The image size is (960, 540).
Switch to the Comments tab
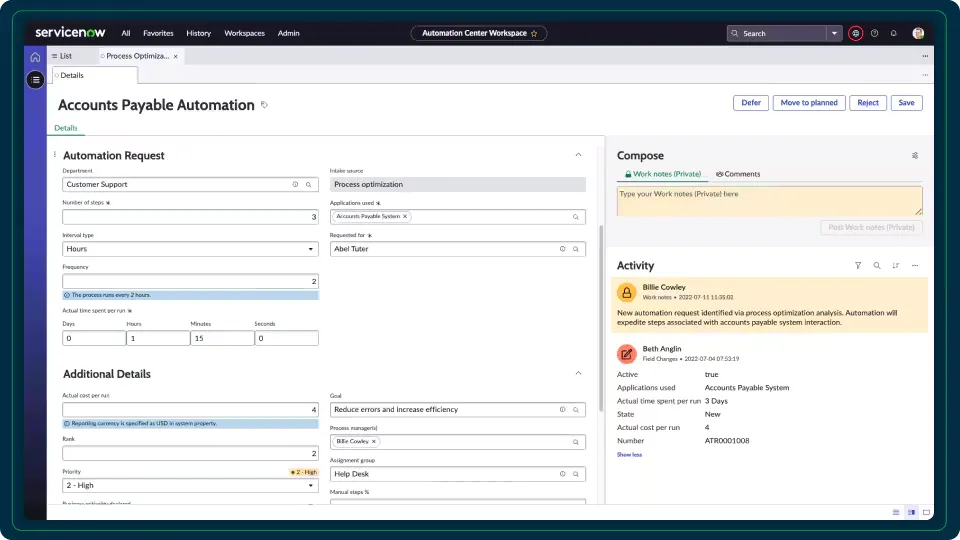(738, 174)
